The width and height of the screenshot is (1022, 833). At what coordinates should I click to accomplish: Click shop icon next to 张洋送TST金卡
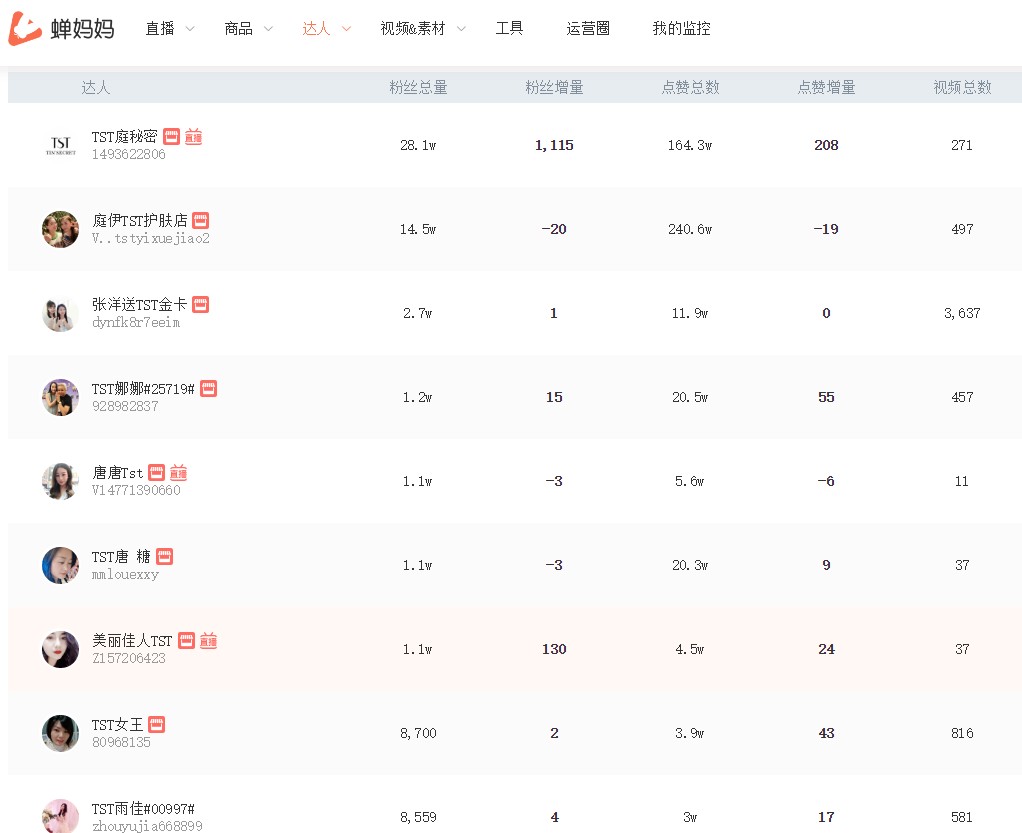(x=201, y=304)
